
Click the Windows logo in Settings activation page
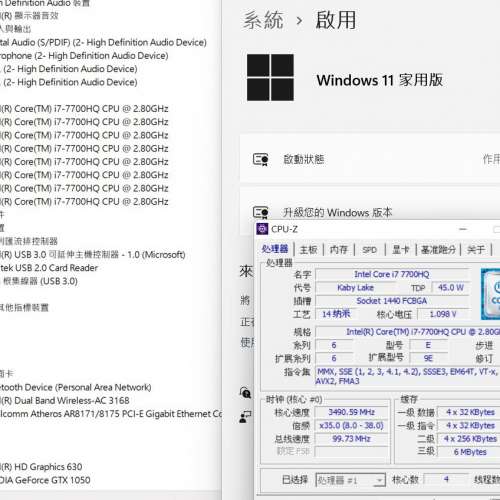[270, 77]
